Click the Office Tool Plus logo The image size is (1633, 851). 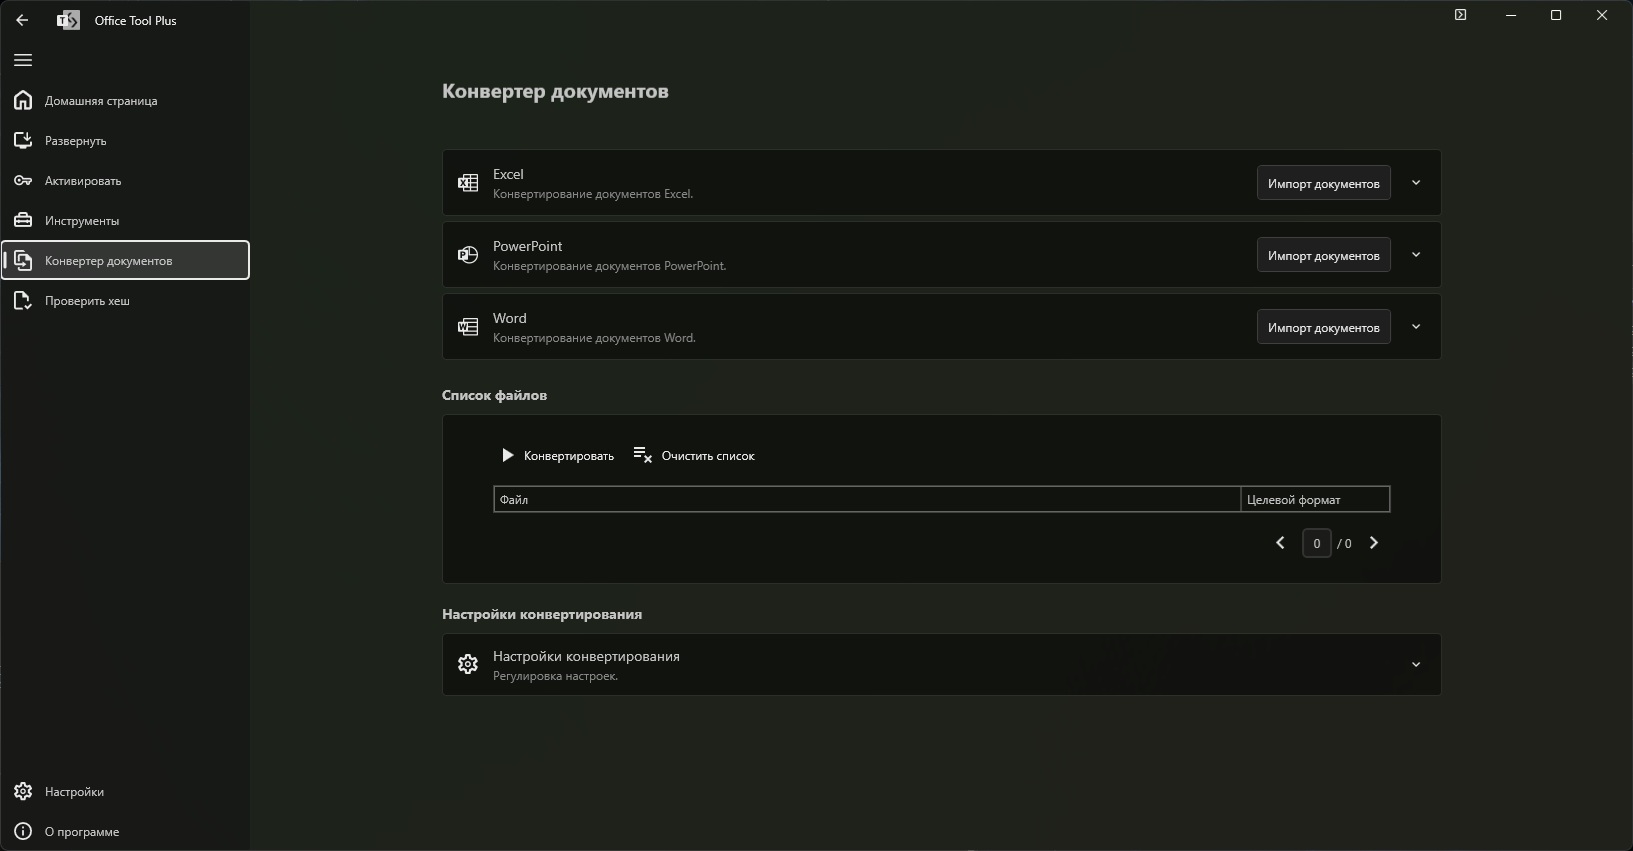click(x=68, y=20)
